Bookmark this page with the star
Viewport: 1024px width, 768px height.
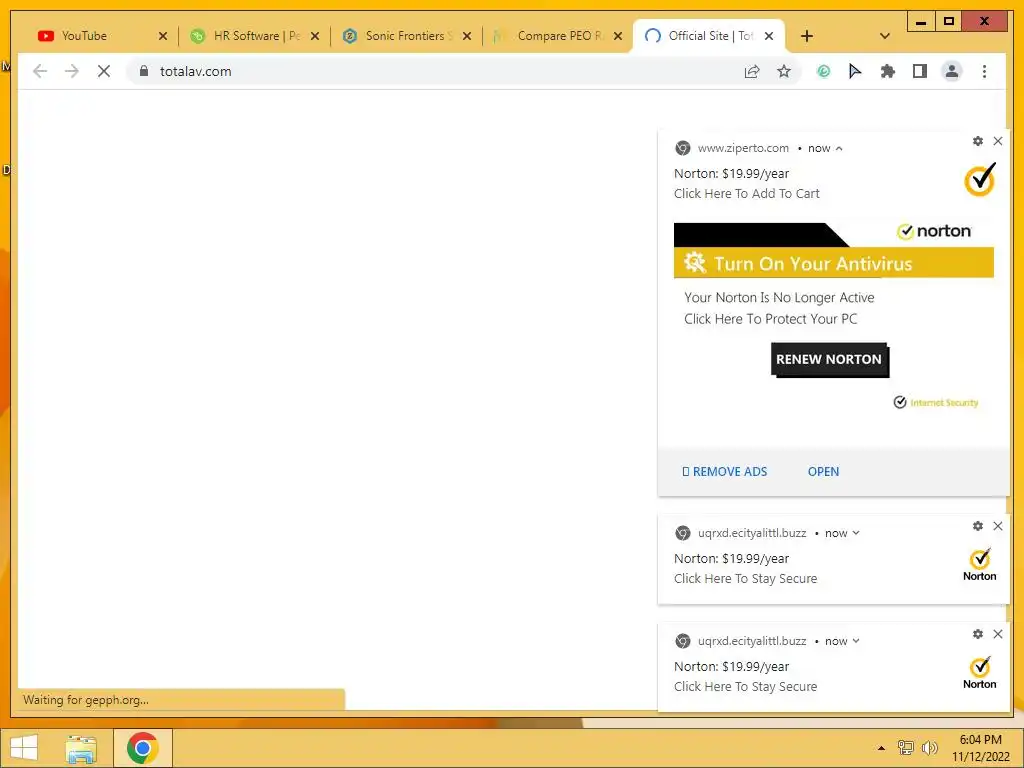(x=784, y=71)
